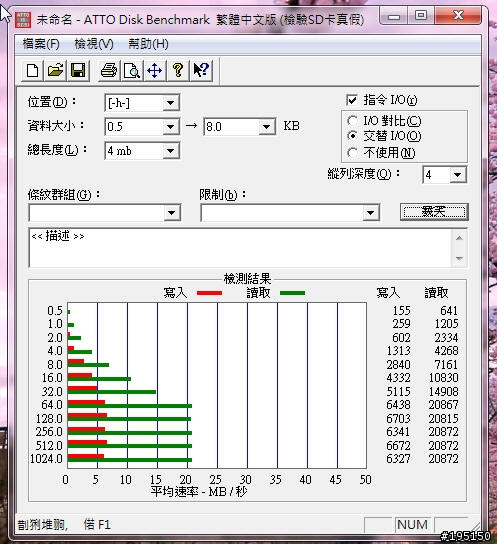Open print preview magnifier icon
Screen dimensions: 497x544
132,71
